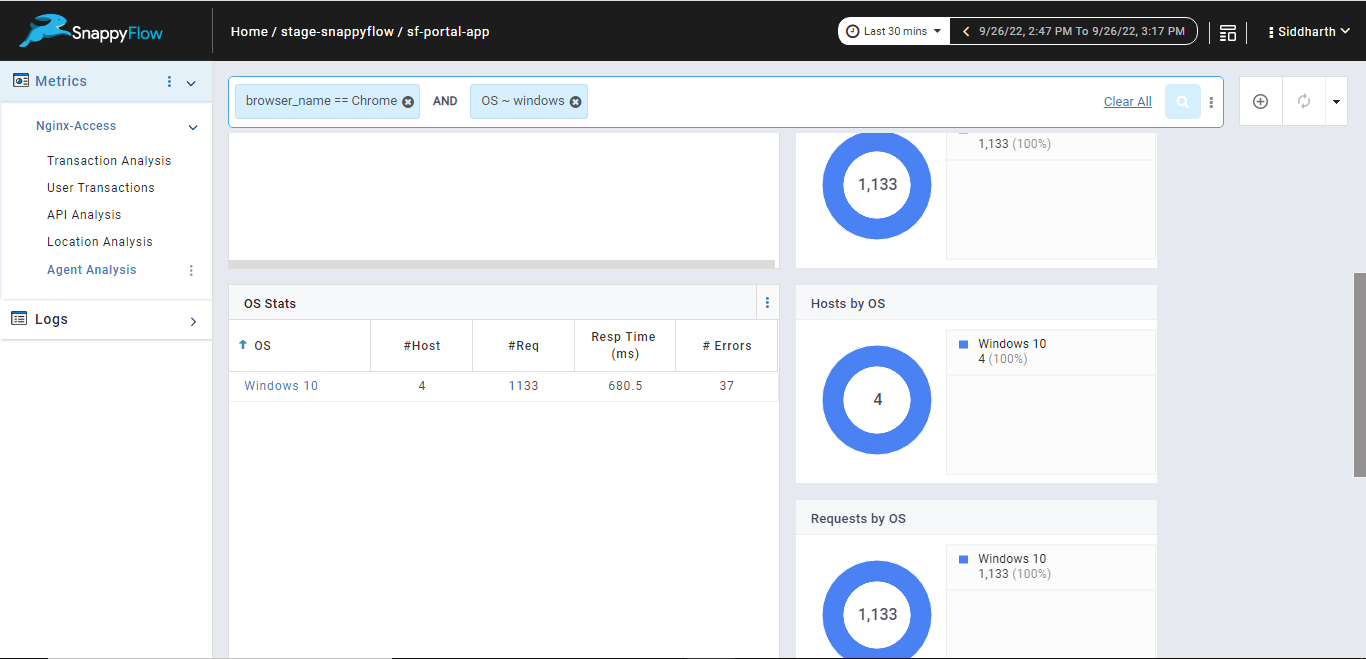This screenshot has height=659, width=1366.
Task: Open Metrics section three-dot menu
Action: click(169, 82)
